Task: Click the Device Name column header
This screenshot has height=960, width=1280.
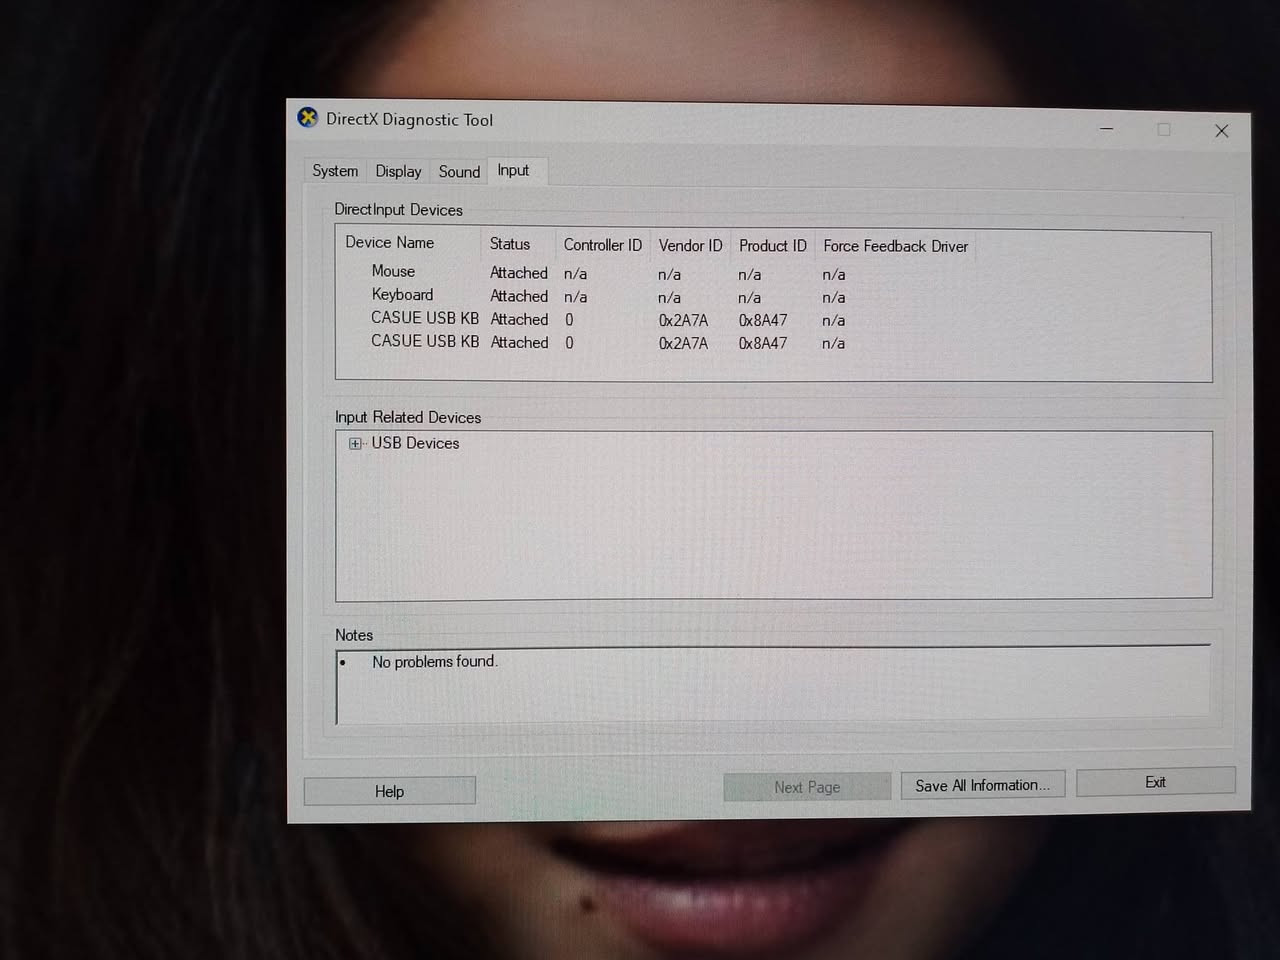Action: pyautogui.click(x=389, y=243)
